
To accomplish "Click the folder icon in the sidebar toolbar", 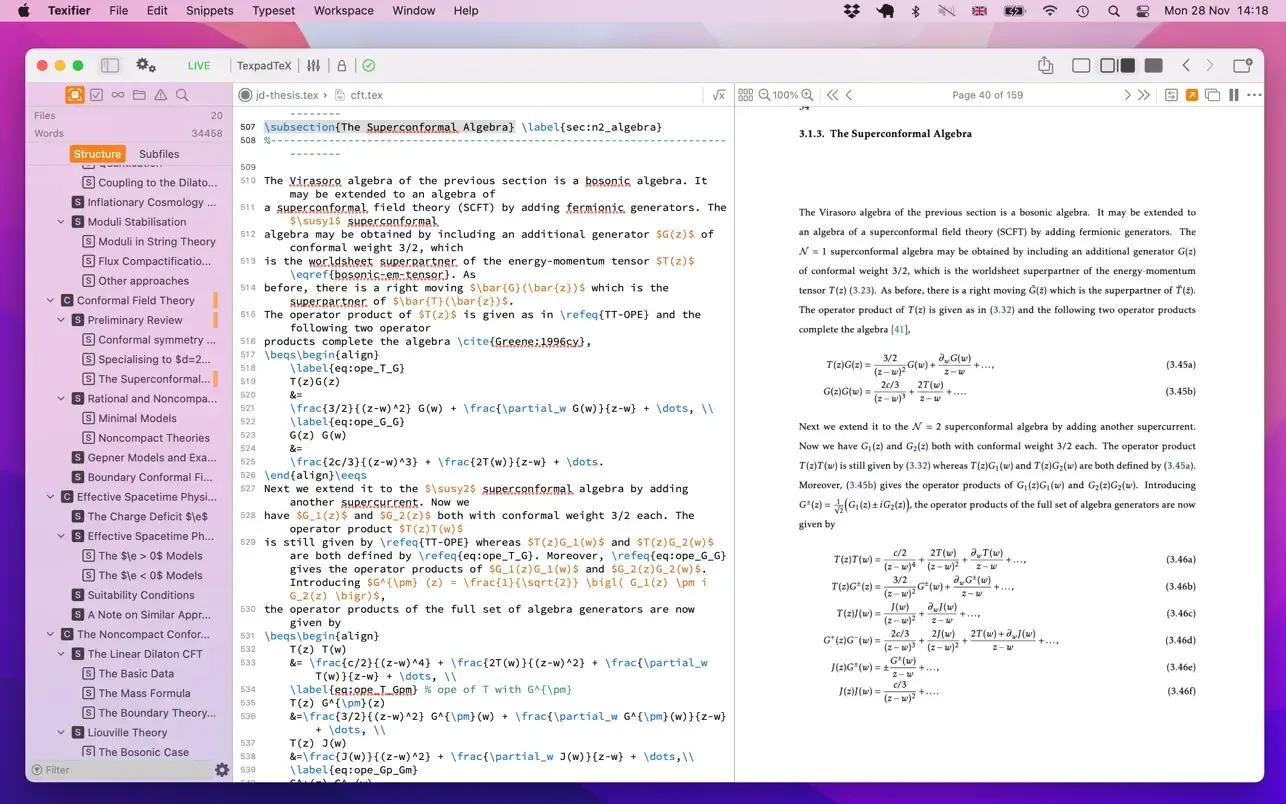I will coord(140,95).
